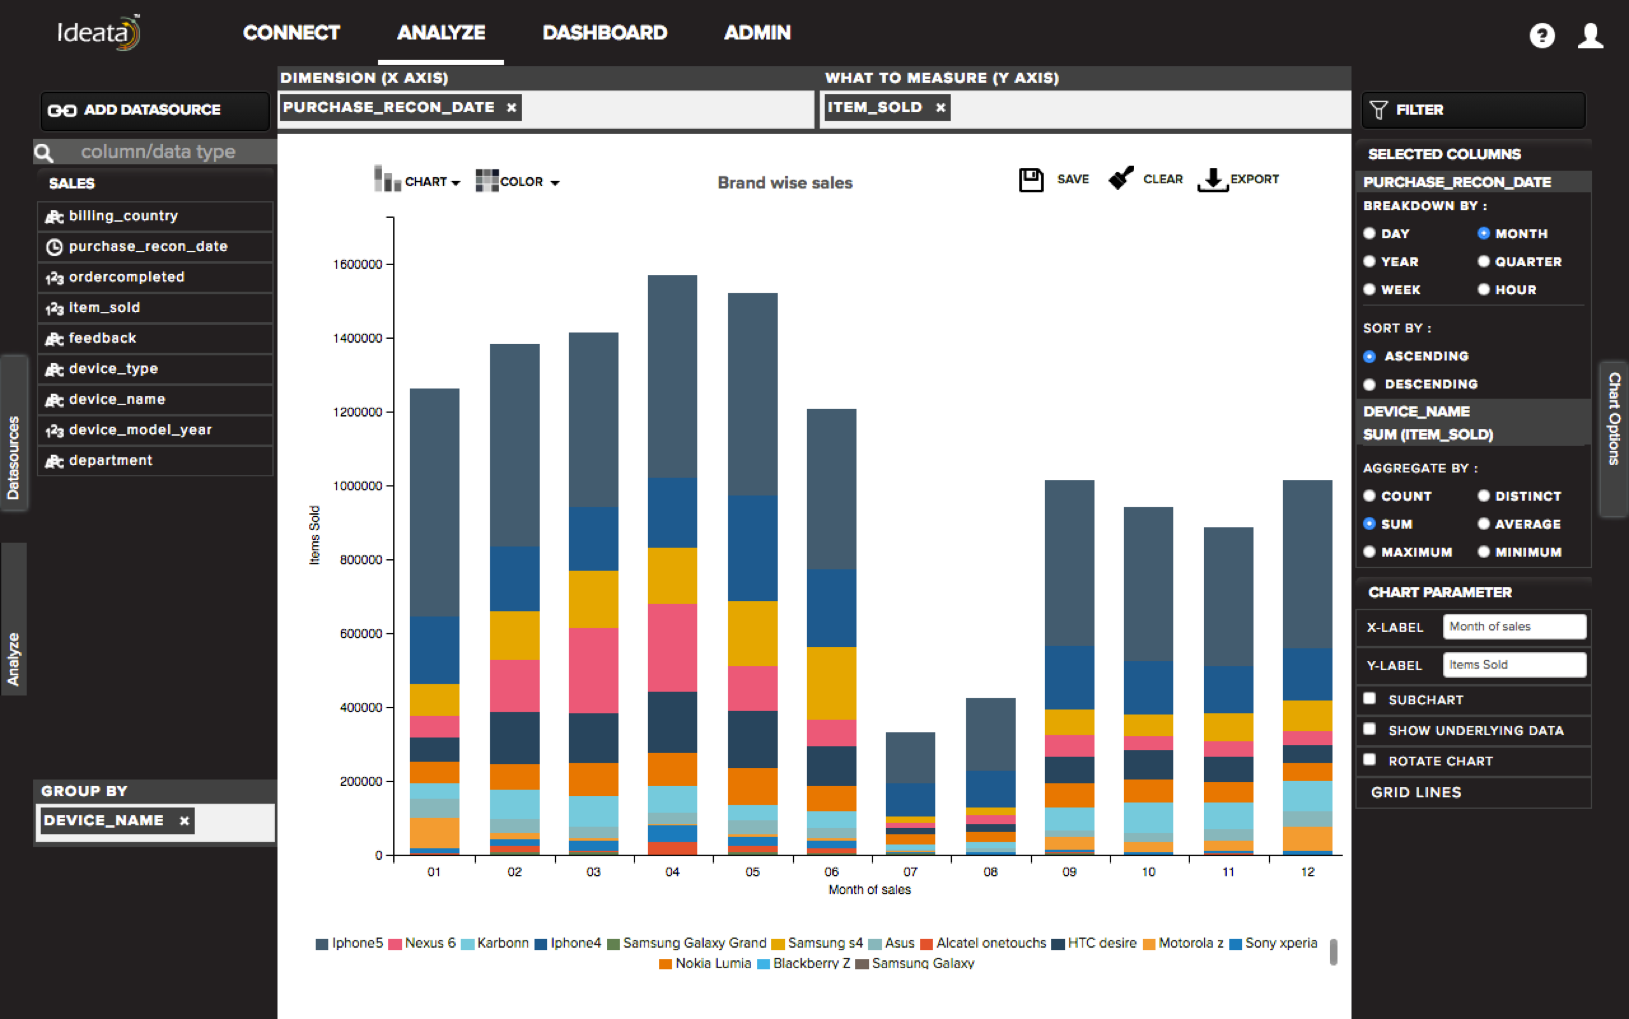
Task: Click the feedback column type icon
Action: pyautogui.click(x=54, y=339)
